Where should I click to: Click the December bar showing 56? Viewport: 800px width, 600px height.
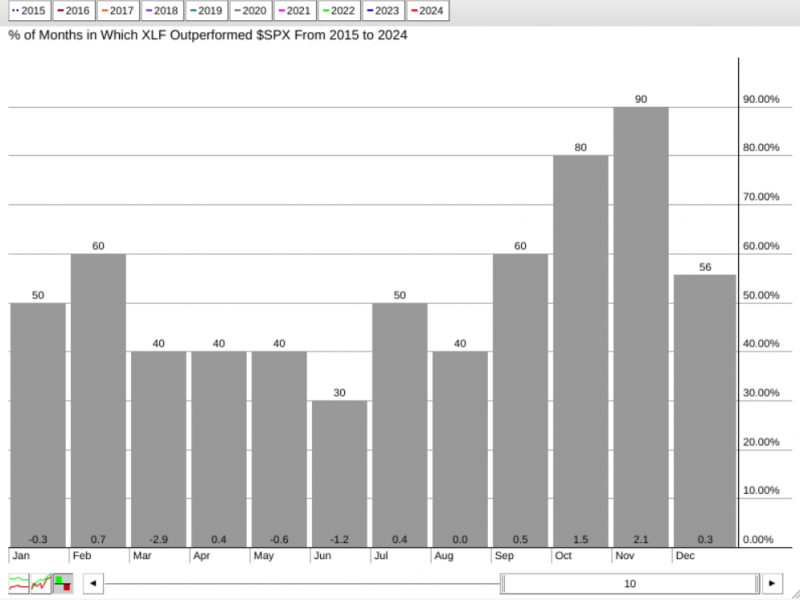tap(705, 411)
